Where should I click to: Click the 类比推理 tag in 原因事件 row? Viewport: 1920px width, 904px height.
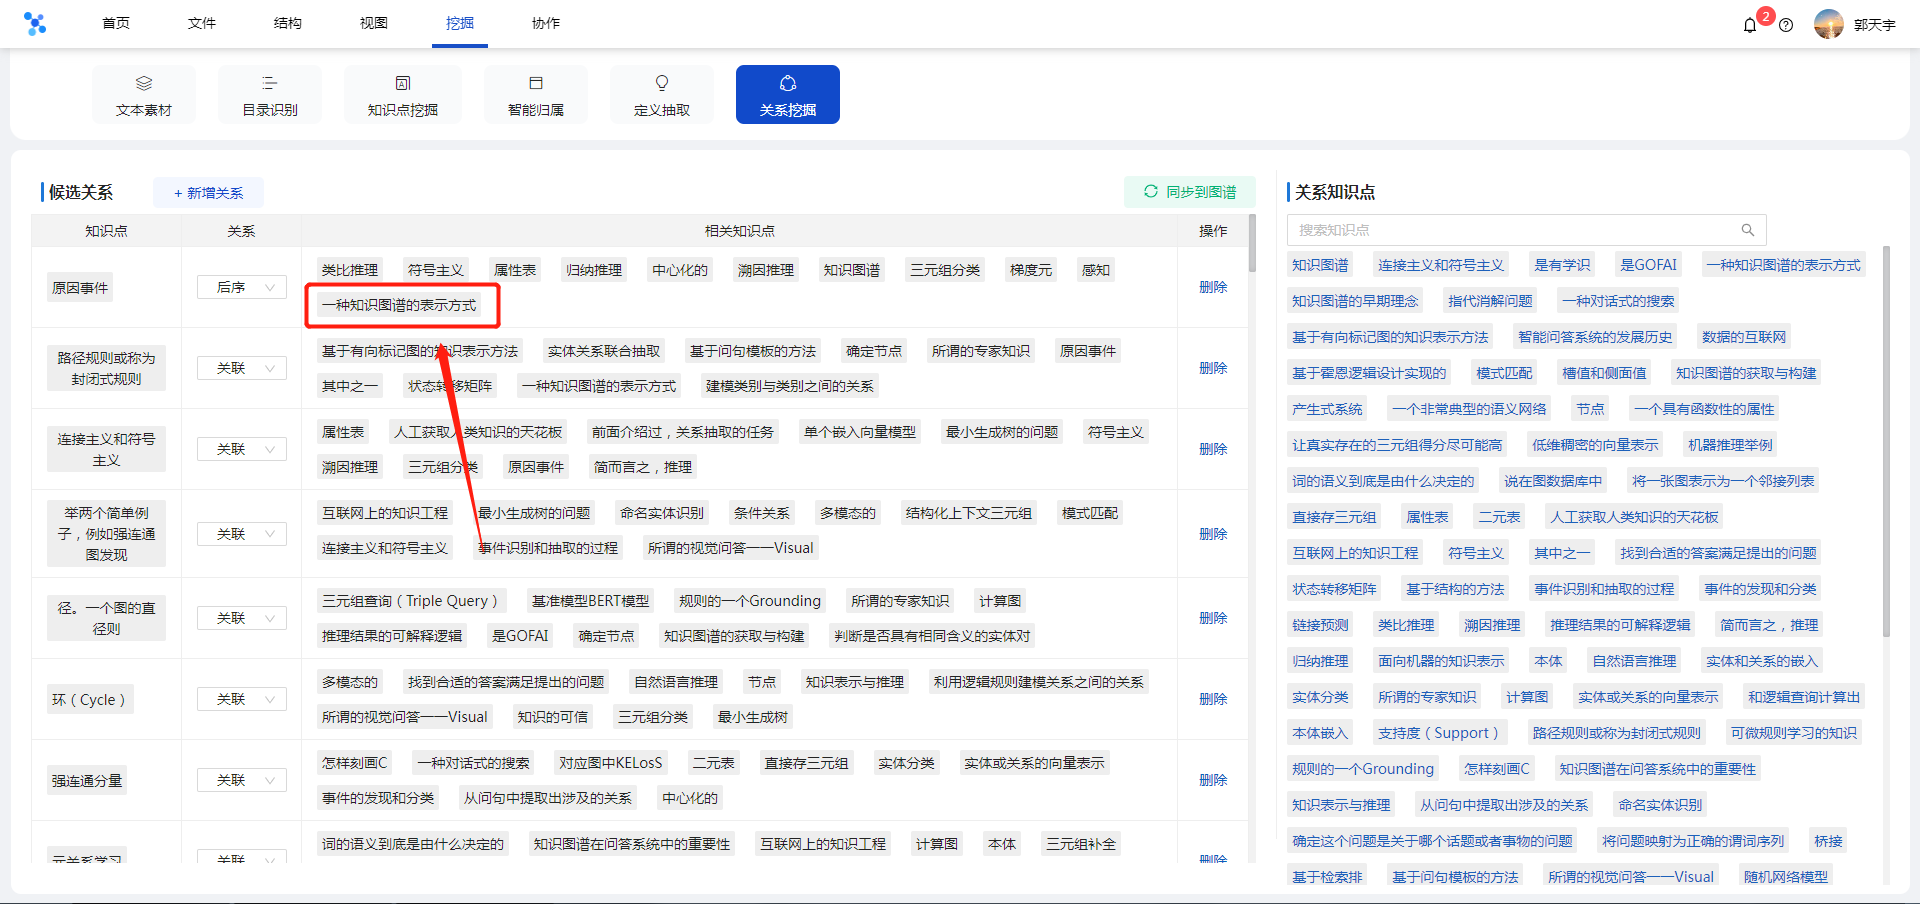click(350, 270)
